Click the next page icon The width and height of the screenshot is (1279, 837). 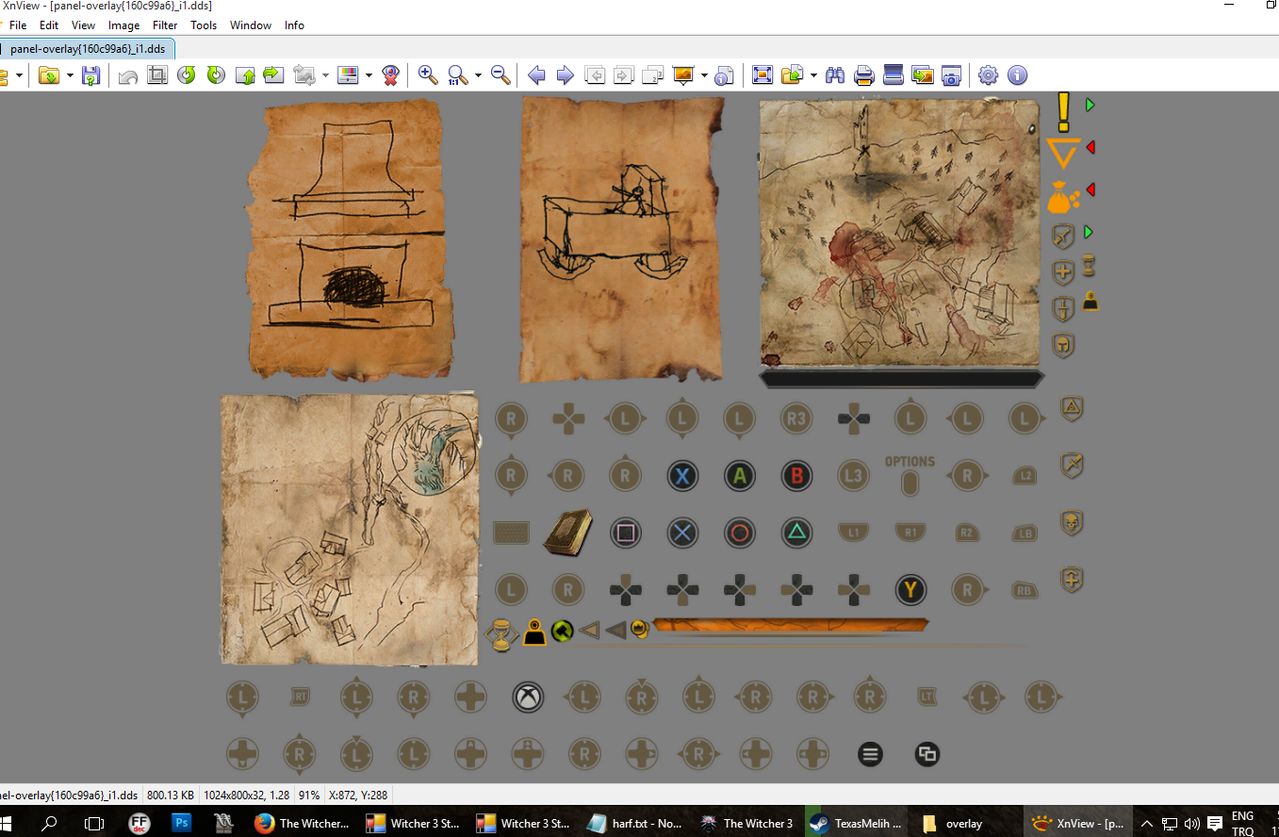624,75
